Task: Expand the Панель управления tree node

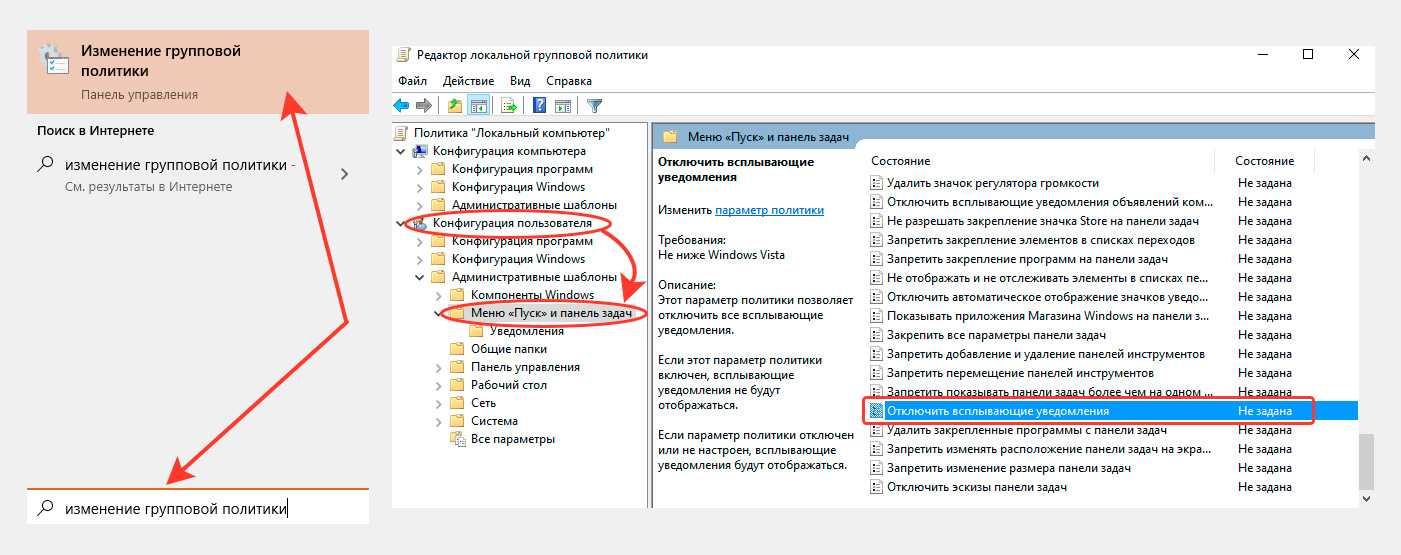Action: point(439,367)
